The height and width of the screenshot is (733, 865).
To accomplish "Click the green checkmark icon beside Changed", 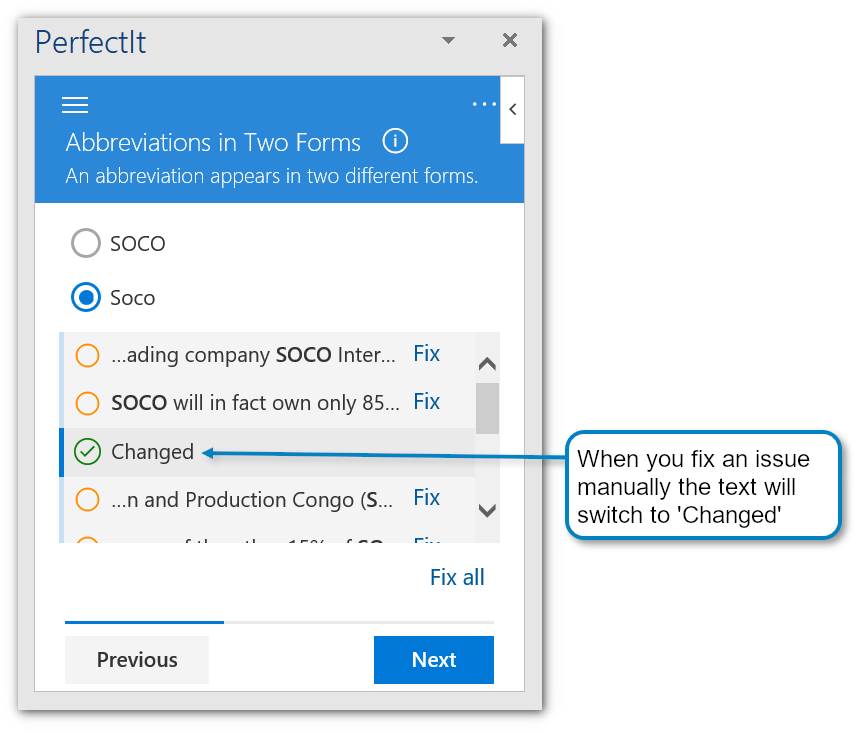I will [88, 452].
